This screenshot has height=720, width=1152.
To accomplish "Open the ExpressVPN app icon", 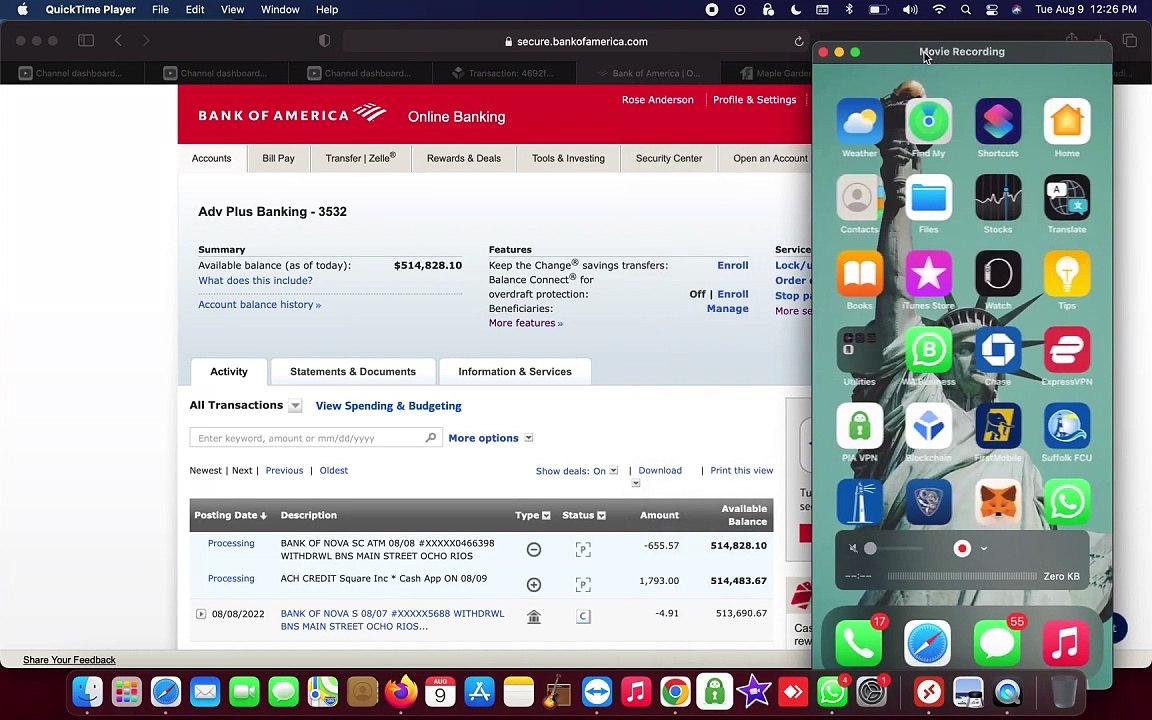I will [1067, 350].
